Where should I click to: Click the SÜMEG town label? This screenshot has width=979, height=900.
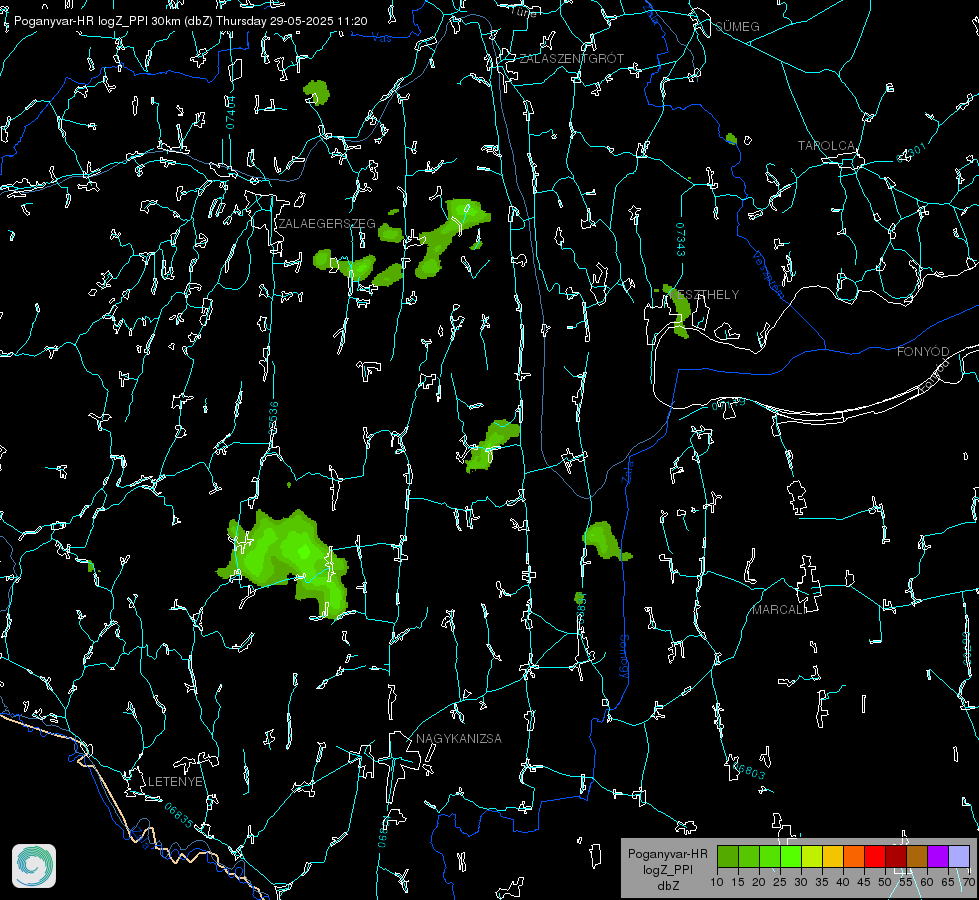click(x=737, y=26)
